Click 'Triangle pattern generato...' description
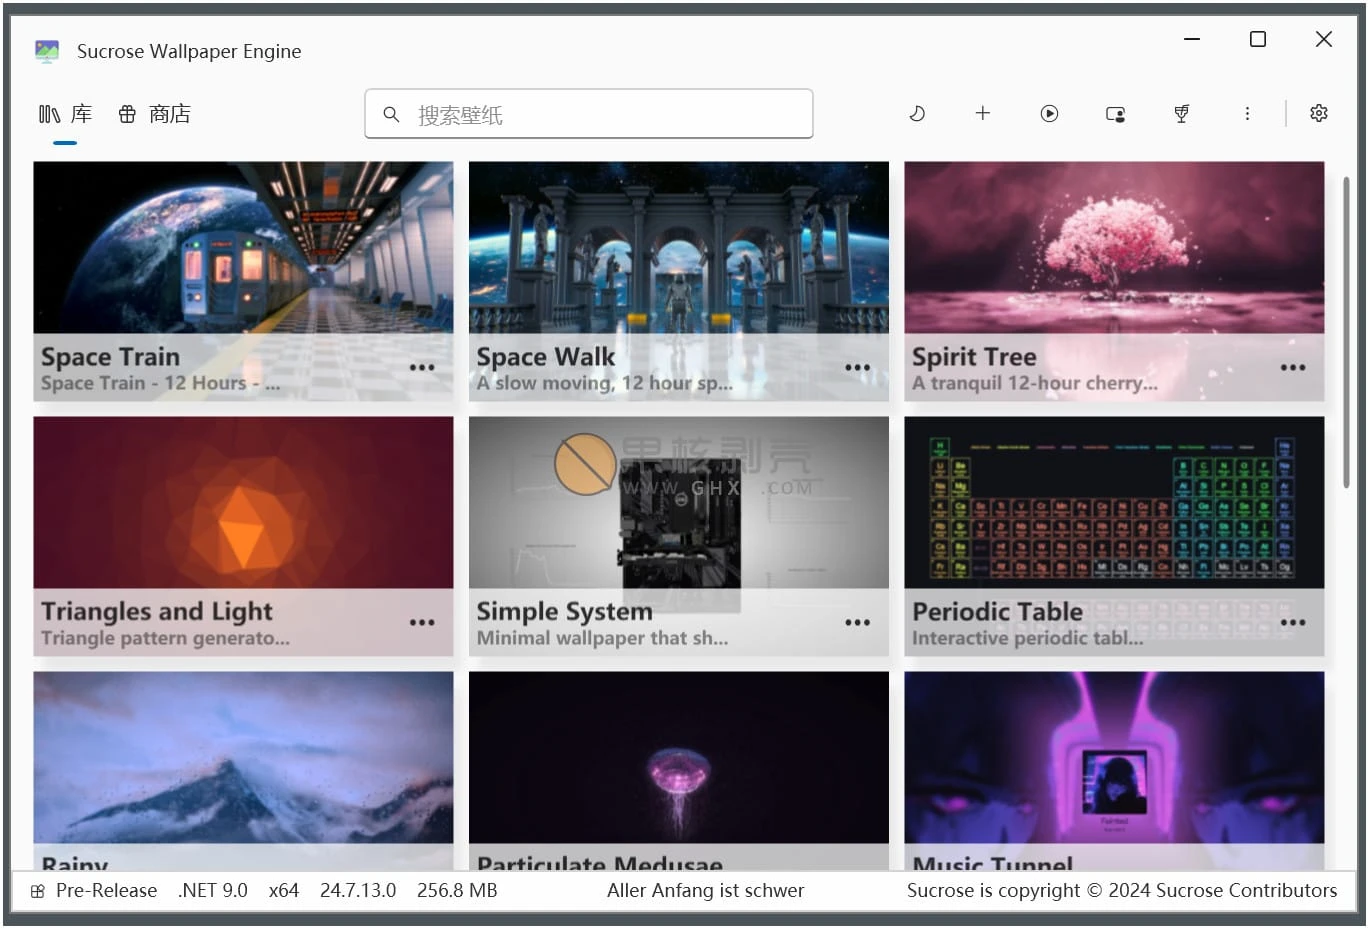This screenshot has width=1369, height=929. tap(165, 638)
